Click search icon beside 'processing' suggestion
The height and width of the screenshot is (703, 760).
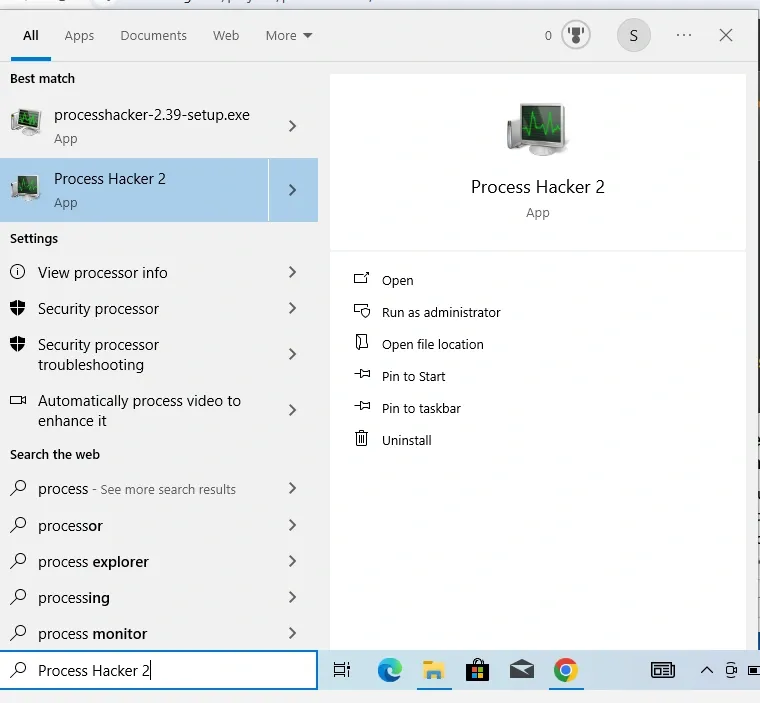[x=18, y=596]
